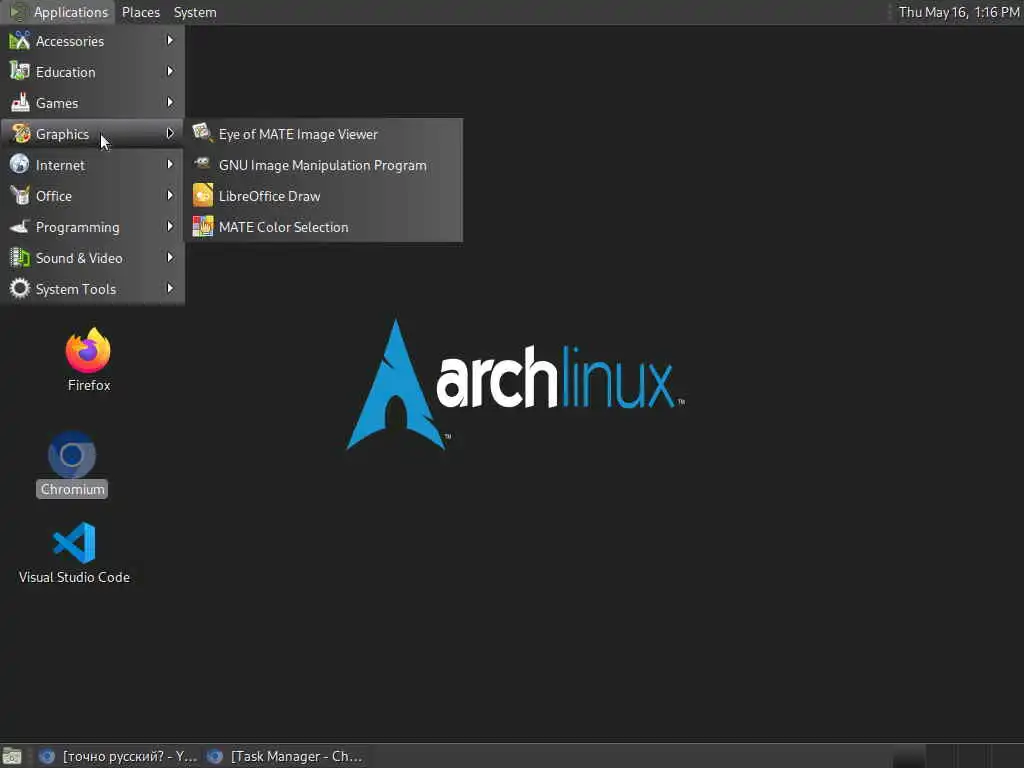Launch Eye of MATE Image Viewer
Viewport: 1024px width, 768px height.
324,134
